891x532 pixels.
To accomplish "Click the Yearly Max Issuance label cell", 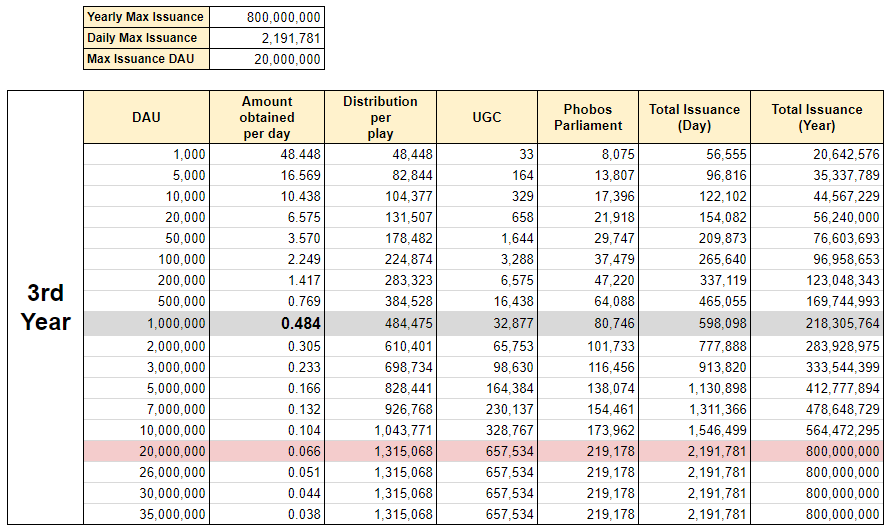I will 145,17.
